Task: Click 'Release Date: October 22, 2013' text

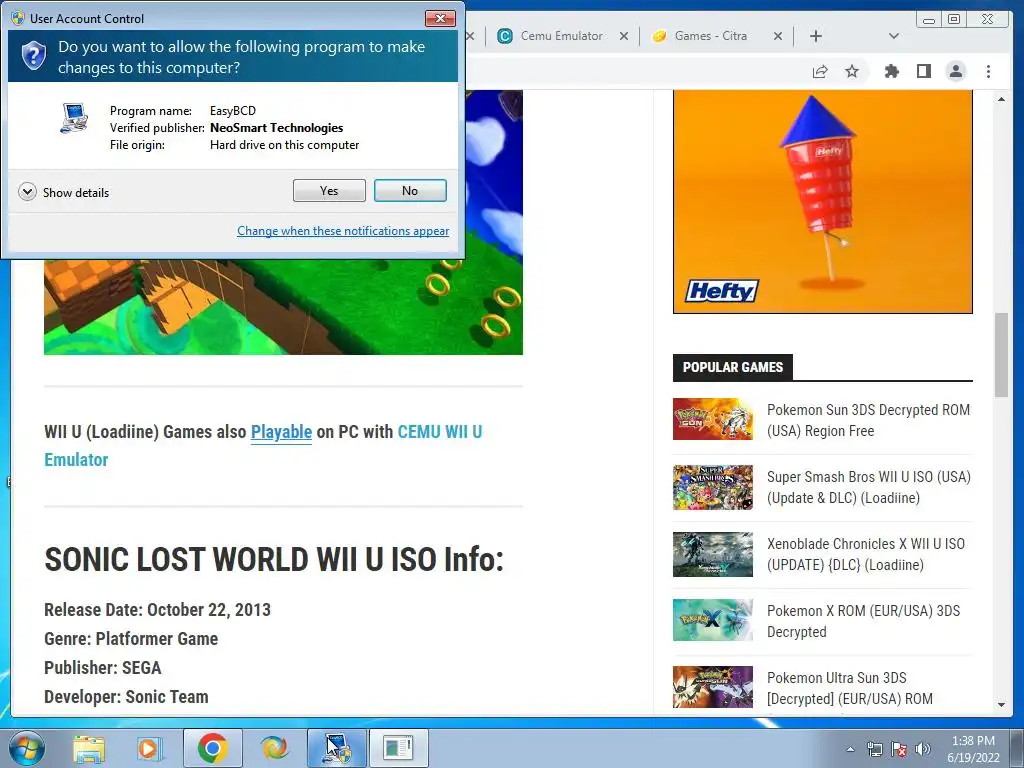Action: [x=157, y=609]
